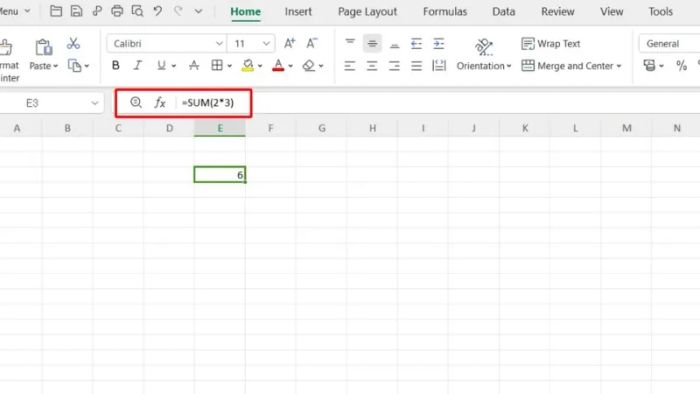Select cell E3 containing 6
700x394 pixels.
pos(220,174)
